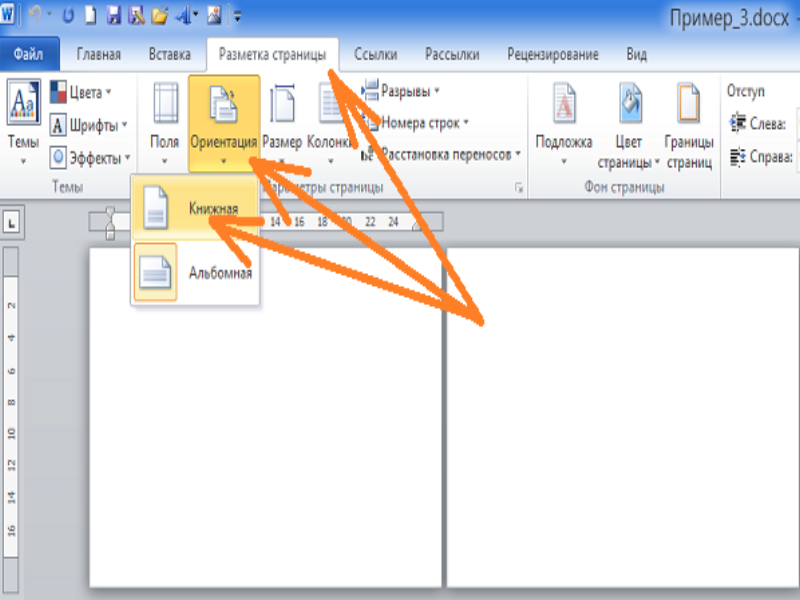The image size is (800, 600).
Task: Switch to the Рецензирование tab
Action: coord(553,54)
